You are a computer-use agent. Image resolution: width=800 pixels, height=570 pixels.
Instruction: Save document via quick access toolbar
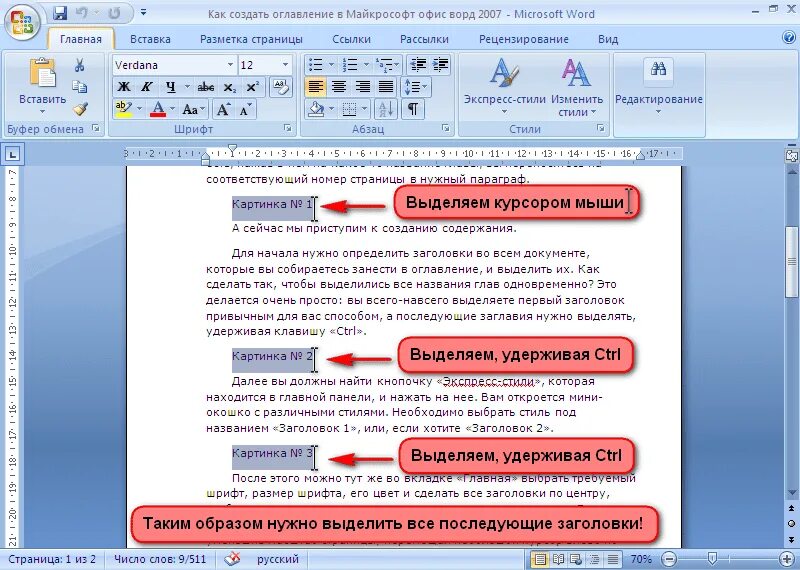60,13
